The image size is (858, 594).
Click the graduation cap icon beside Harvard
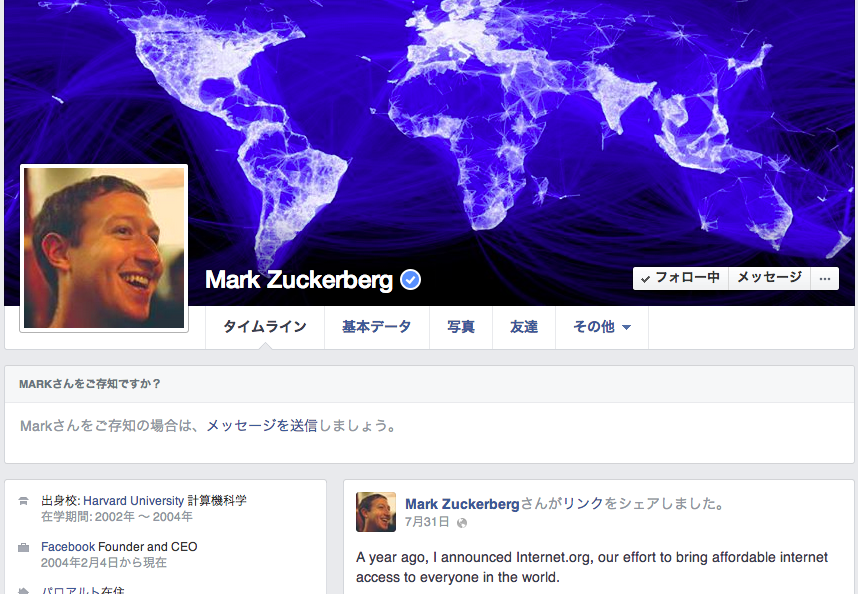coord(23,501)
